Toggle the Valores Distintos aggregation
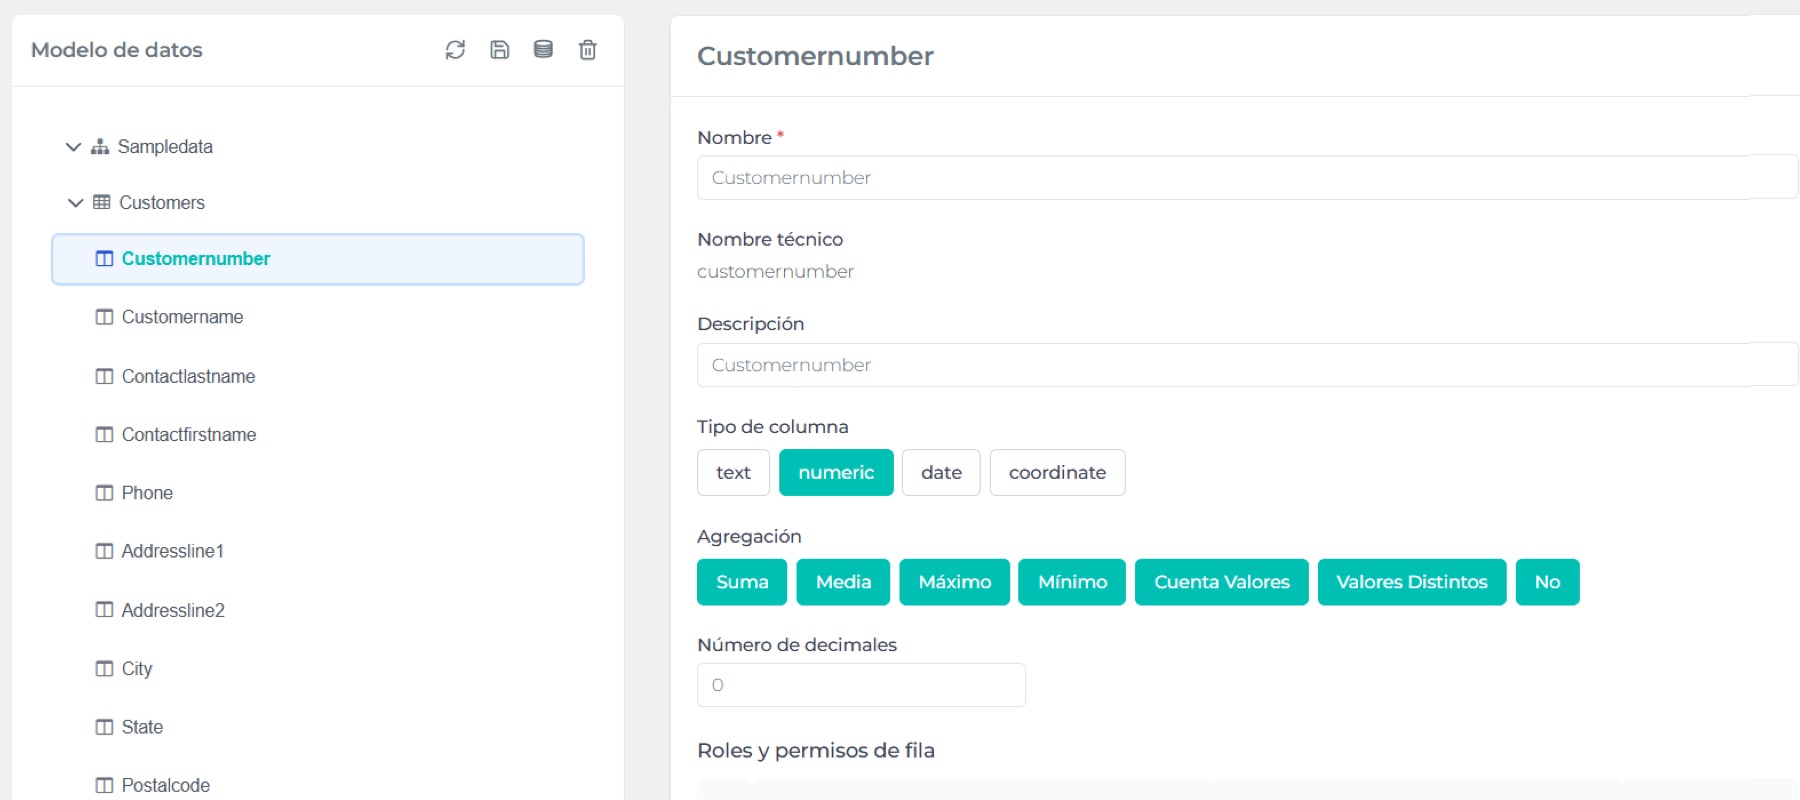This screenshot has width=1800, height=800. tap(1411, 582)
